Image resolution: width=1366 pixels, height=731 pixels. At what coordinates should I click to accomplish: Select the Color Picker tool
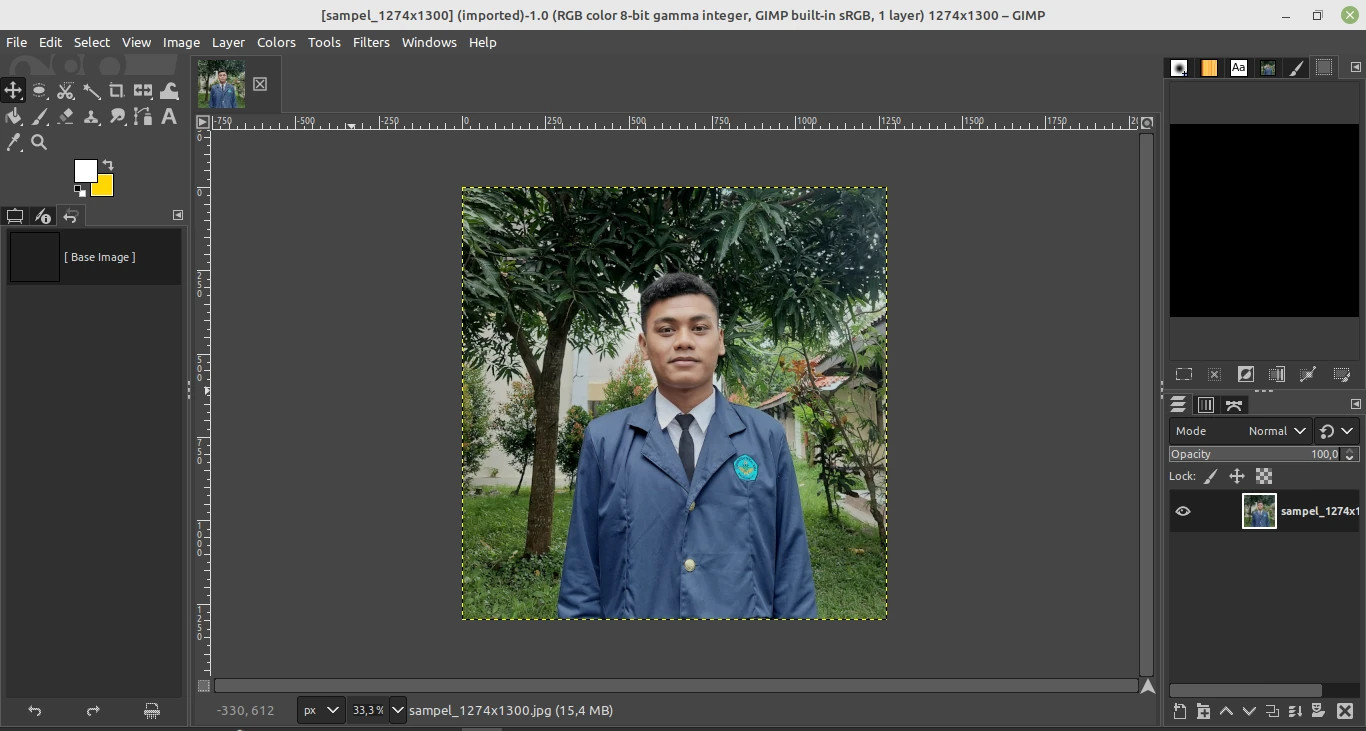(13, 143)
